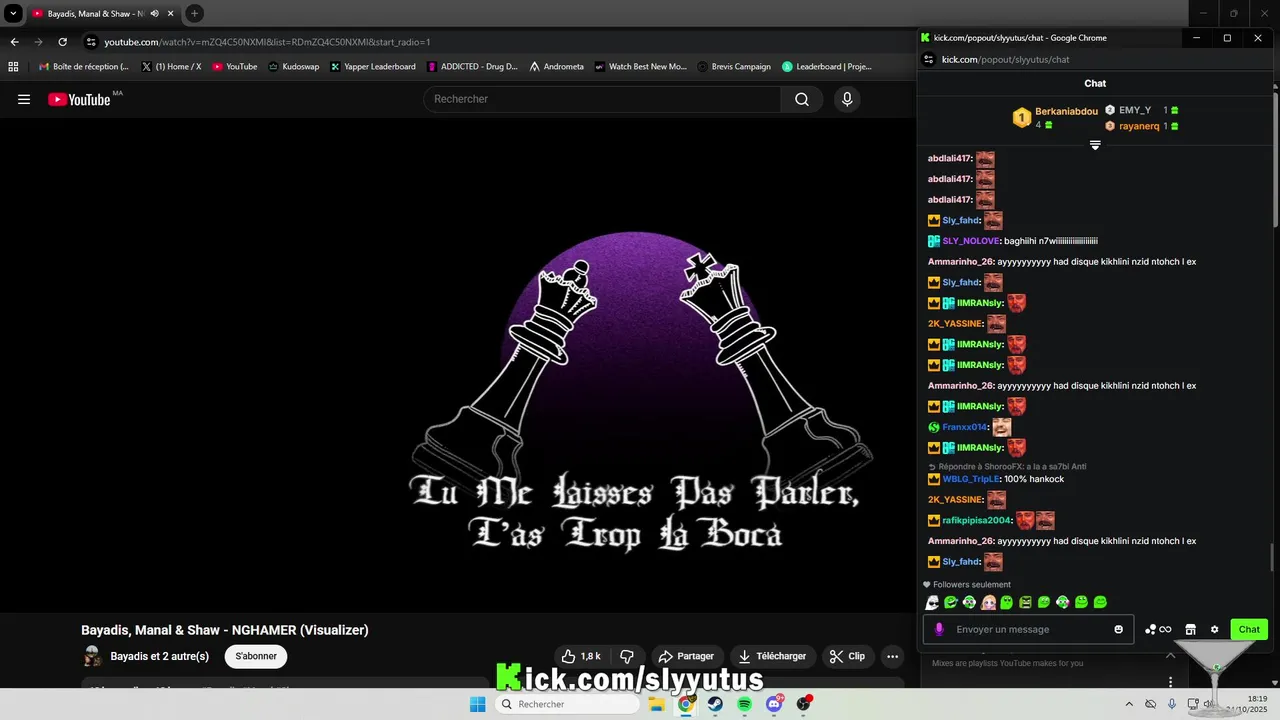Open Spotify from the taskbar
Screen dimensions: 1280x720
point(745,704)
